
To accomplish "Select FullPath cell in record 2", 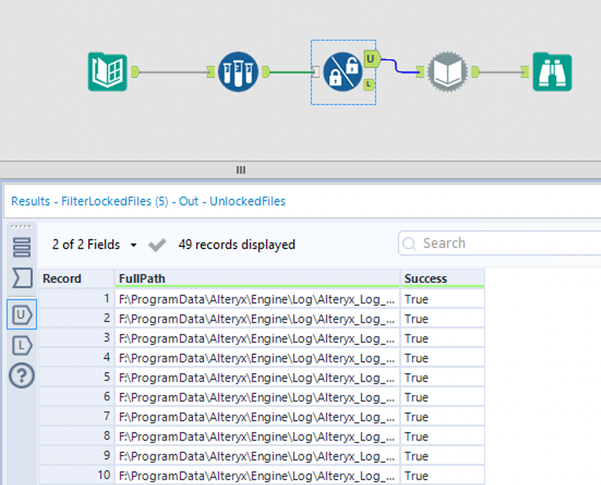I will (x=257, y=319).
